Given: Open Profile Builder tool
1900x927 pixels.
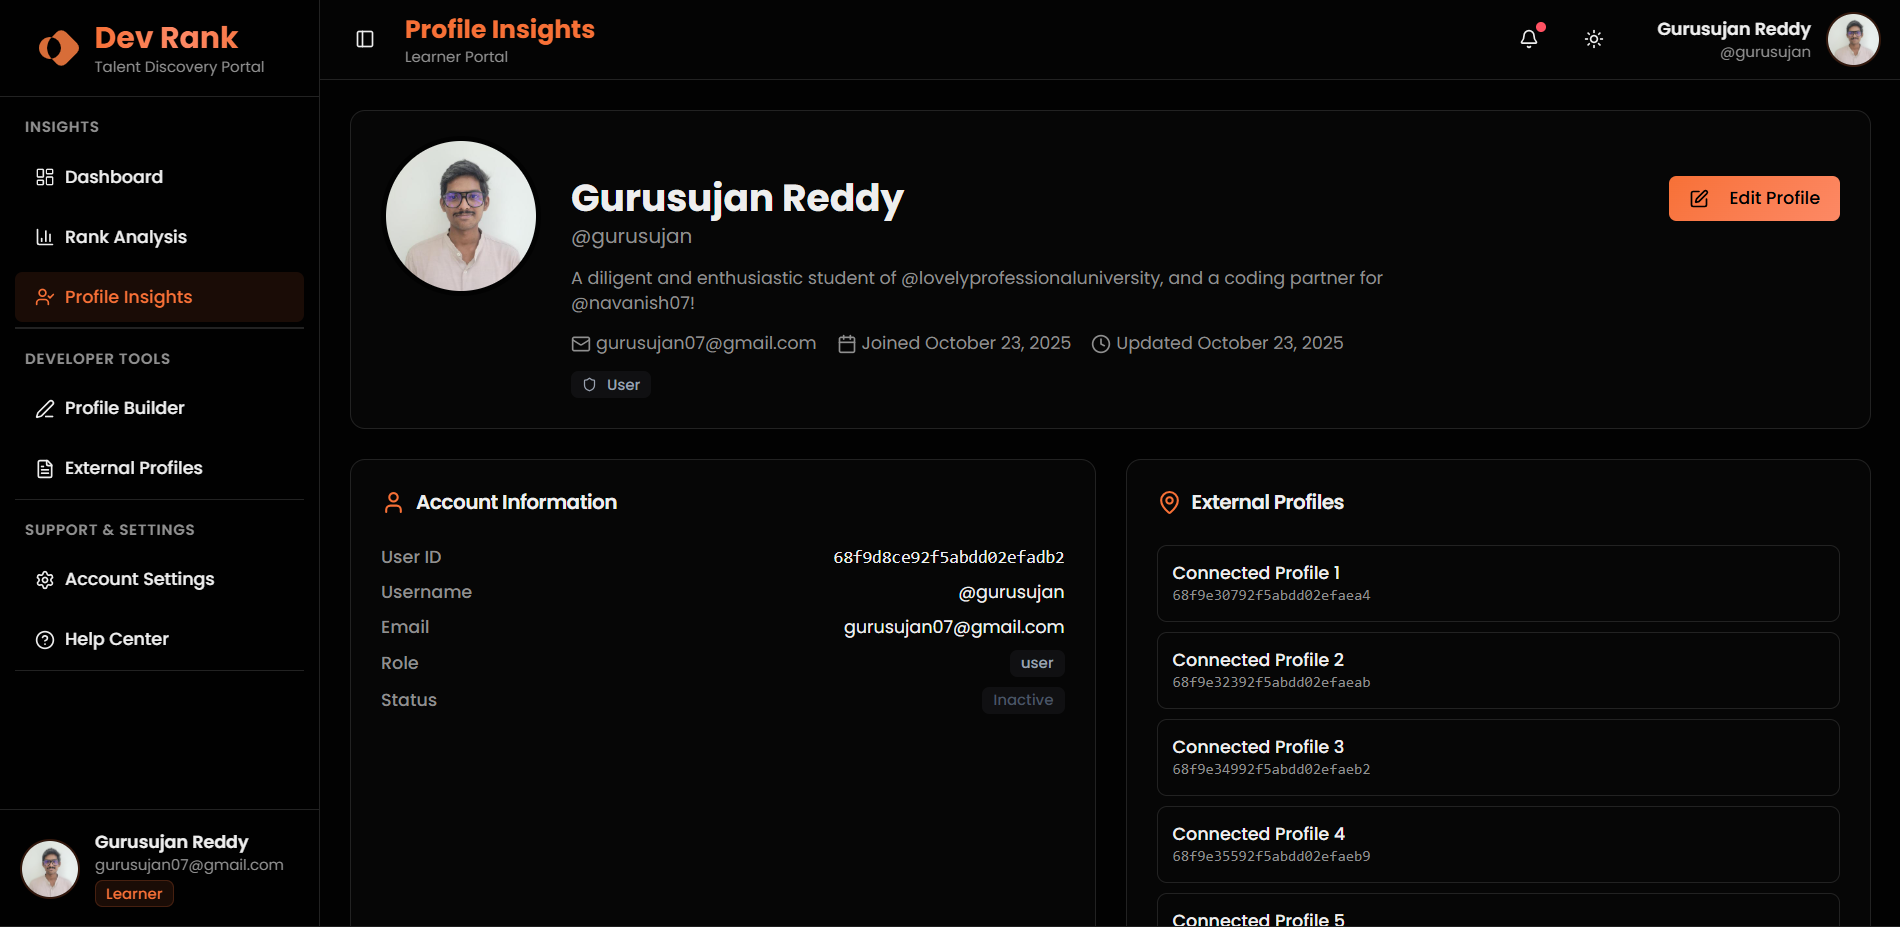Looking at the screenshot, I should point(159,408).
